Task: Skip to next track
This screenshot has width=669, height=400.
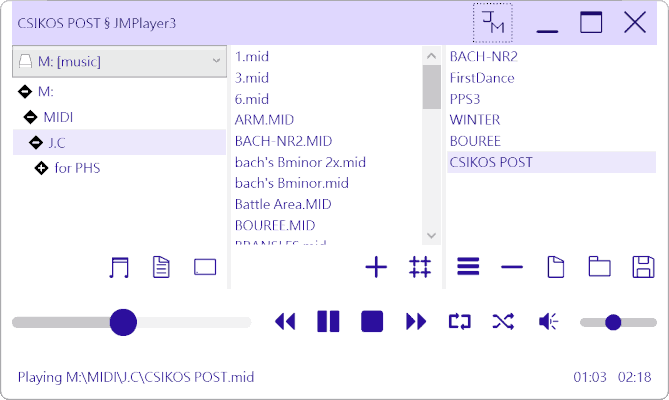Action: tap(416, 322)
